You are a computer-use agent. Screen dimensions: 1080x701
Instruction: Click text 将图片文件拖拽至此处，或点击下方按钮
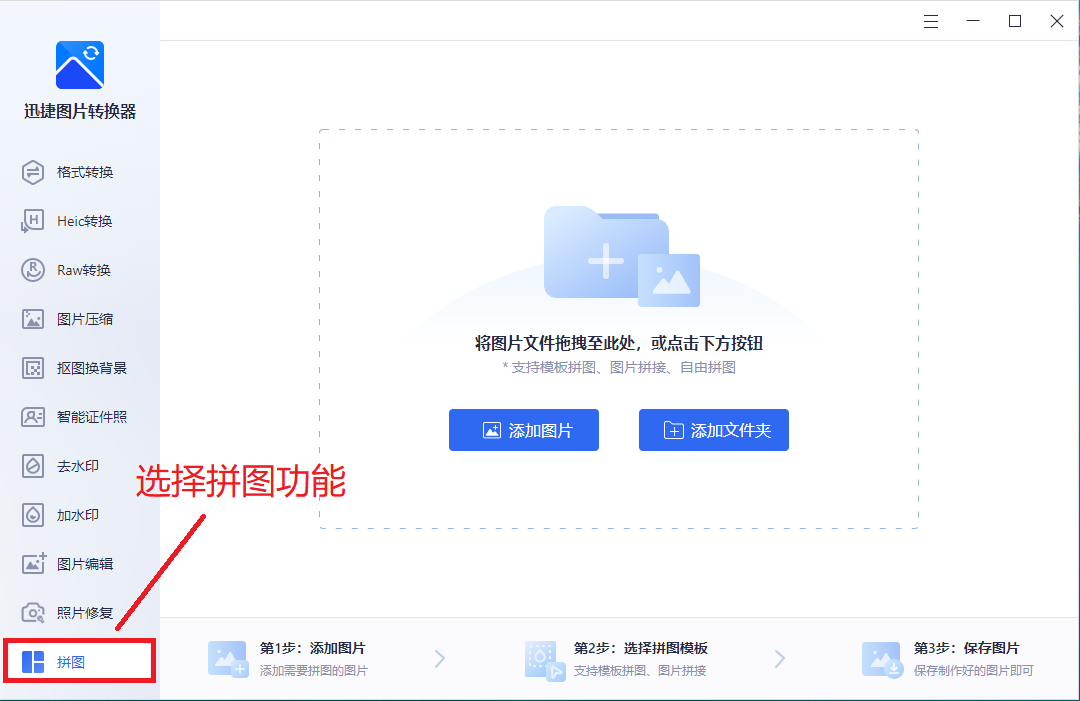tap(619, 343)
